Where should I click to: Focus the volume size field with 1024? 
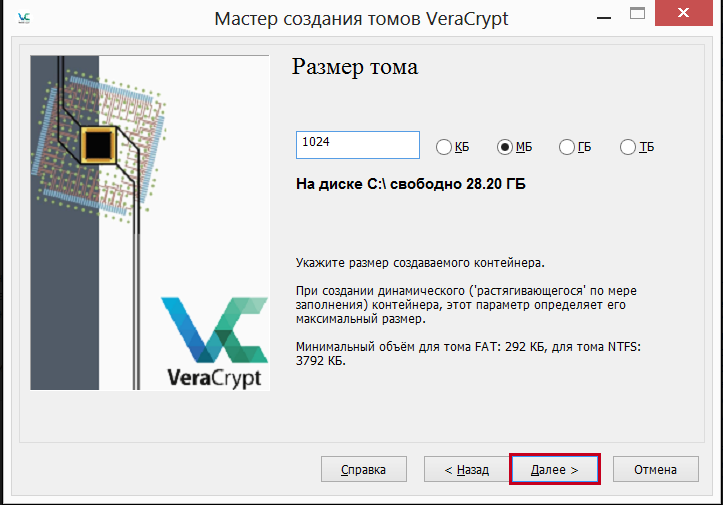pos(358,145)
